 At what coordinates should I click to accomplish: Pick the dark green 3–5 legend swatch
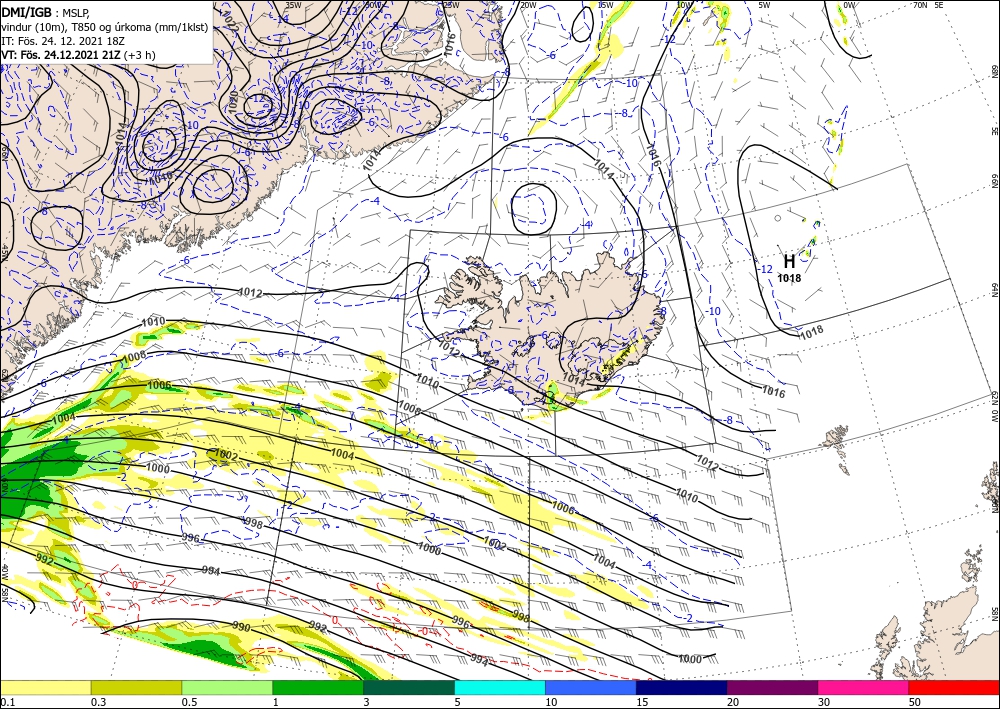(409, 687)
